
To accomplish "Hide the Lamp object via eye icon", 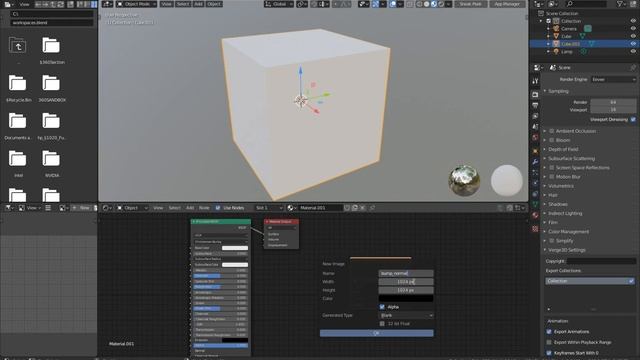I will [633, 52].
